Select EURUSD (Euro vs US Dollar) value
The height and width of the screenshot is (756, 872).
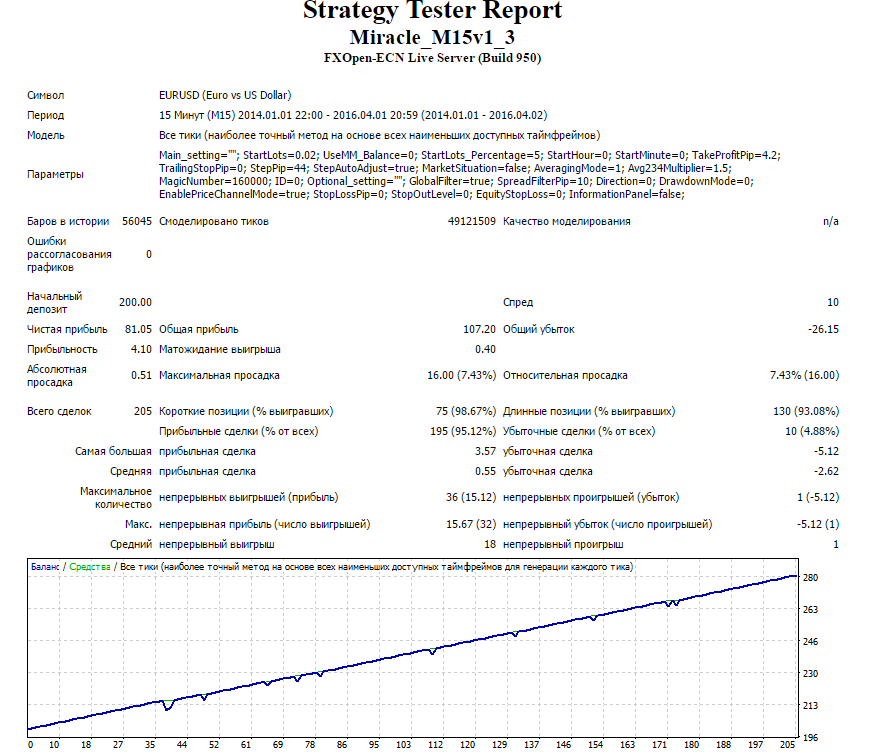click(x=225, y=95)
